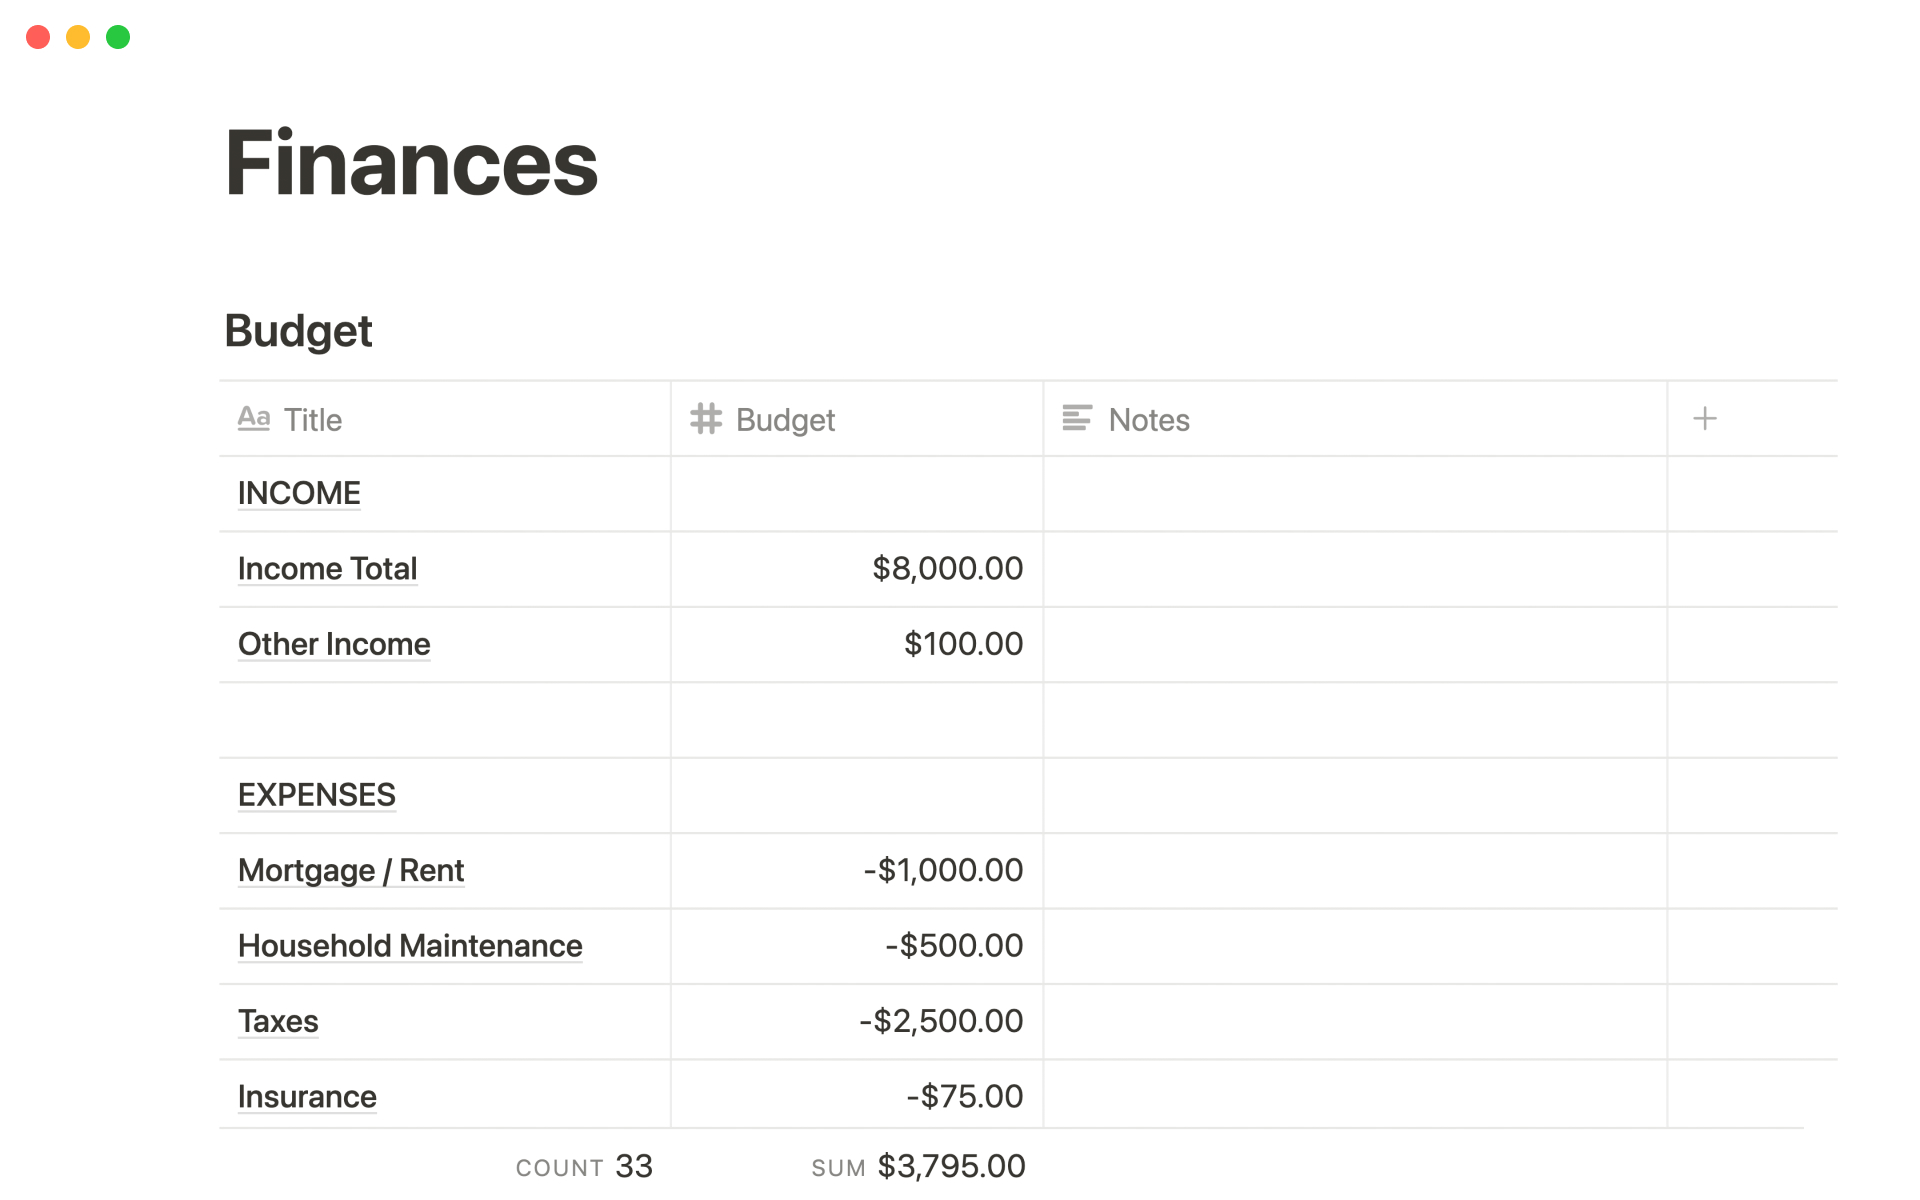Open the Insurance row title
1920x1200 pixels.
pyautogui.click(x=307, y=1097)
